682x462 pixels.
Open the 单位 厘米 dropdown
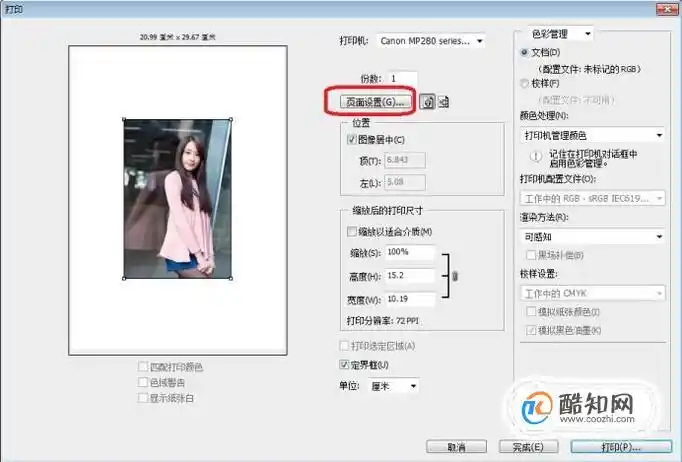coord(394,386)
